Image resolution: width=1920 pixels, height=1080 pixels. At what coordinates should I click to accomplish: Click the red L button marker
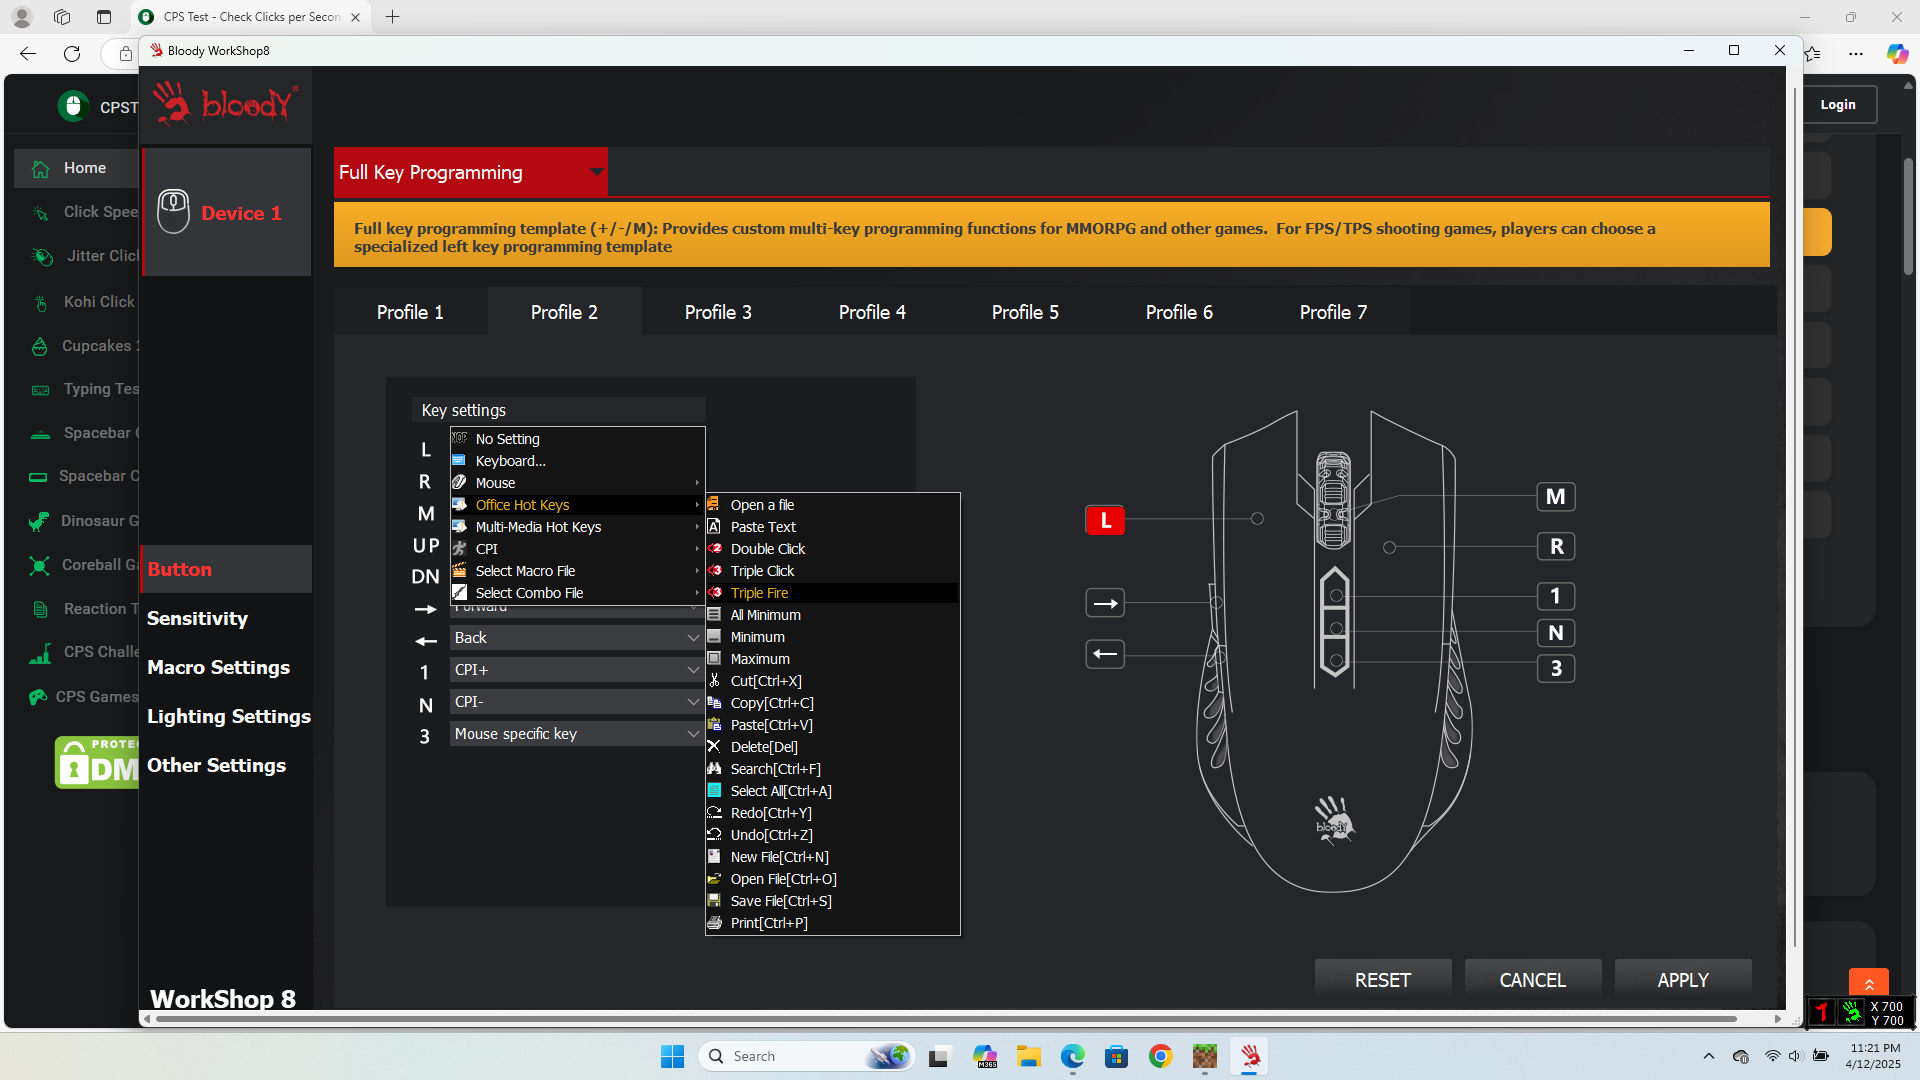1105,520
